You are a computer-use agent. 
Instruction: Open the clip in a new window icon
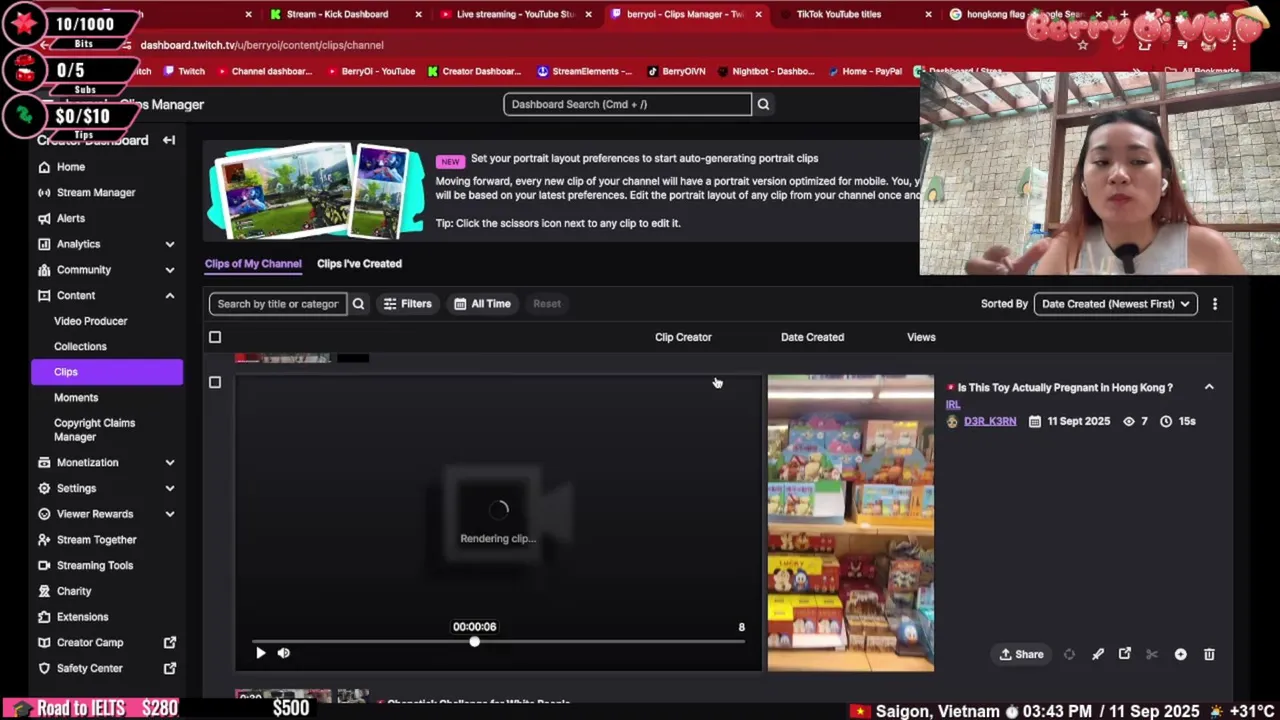pos(1125,654)
